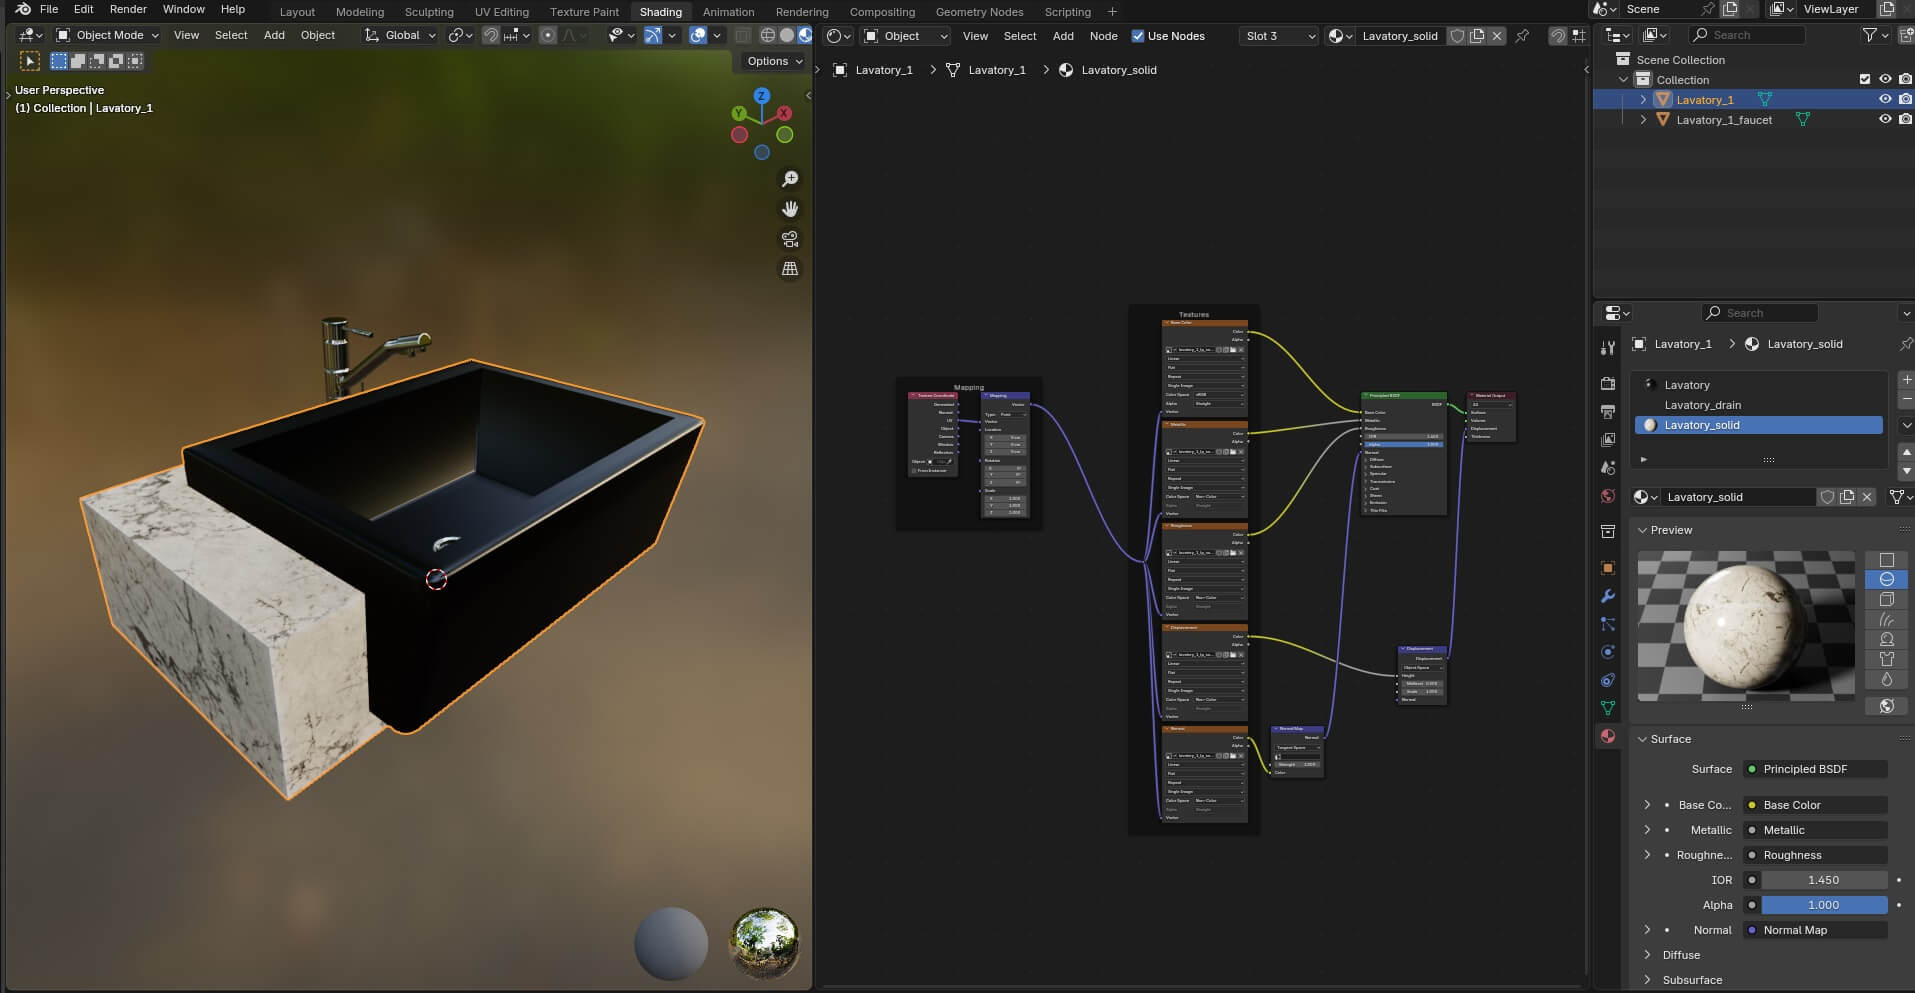The image size is (1915, 993).
Task: Uncheck the Use Nodes checkbox
Action: (x=1138, y=36)
